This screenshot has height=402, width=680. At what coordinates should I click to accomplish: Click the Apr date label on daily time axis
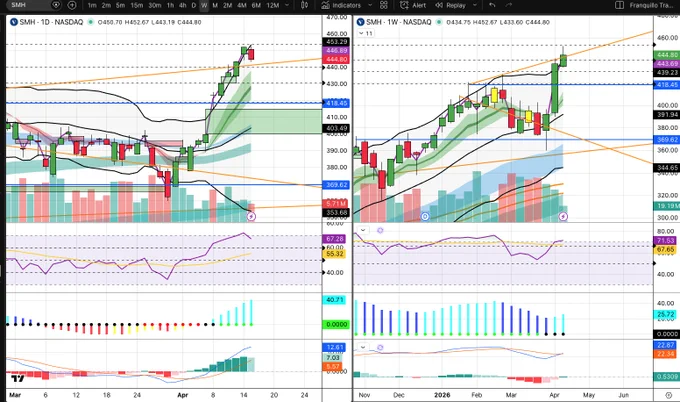click(x=183, y=395)
